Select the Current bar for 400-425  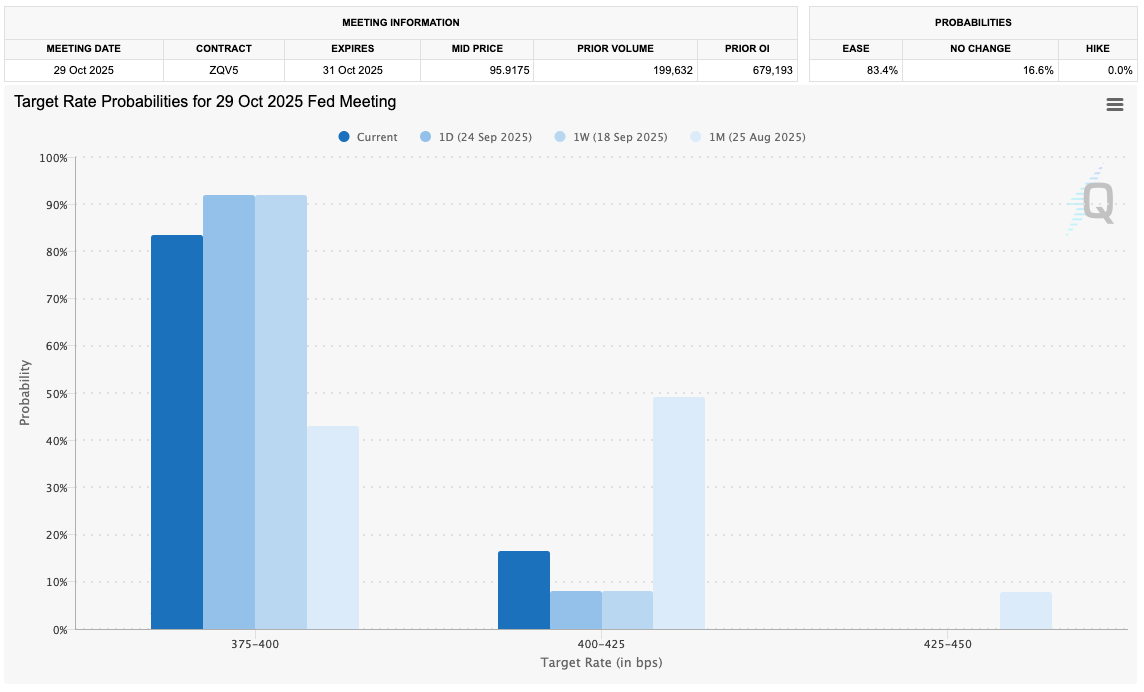pyautogui.click(x=524, y=590)
